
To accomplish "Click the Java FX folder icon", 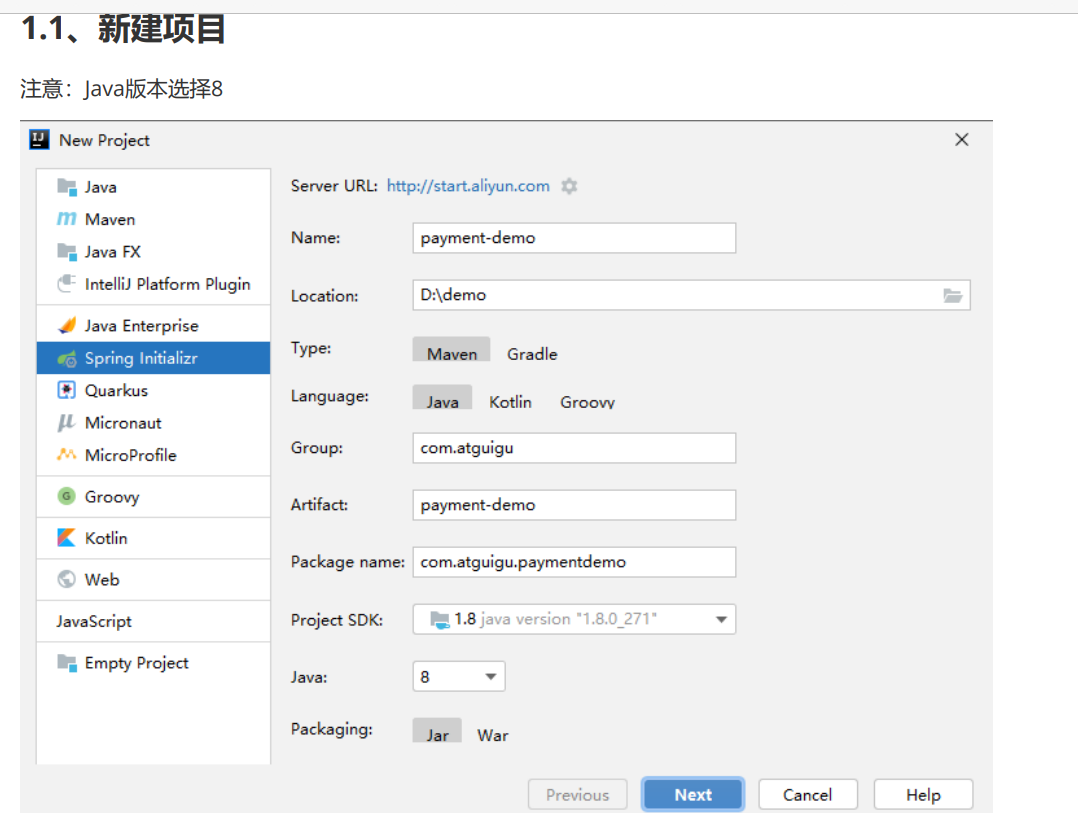I will pos(67,252).
